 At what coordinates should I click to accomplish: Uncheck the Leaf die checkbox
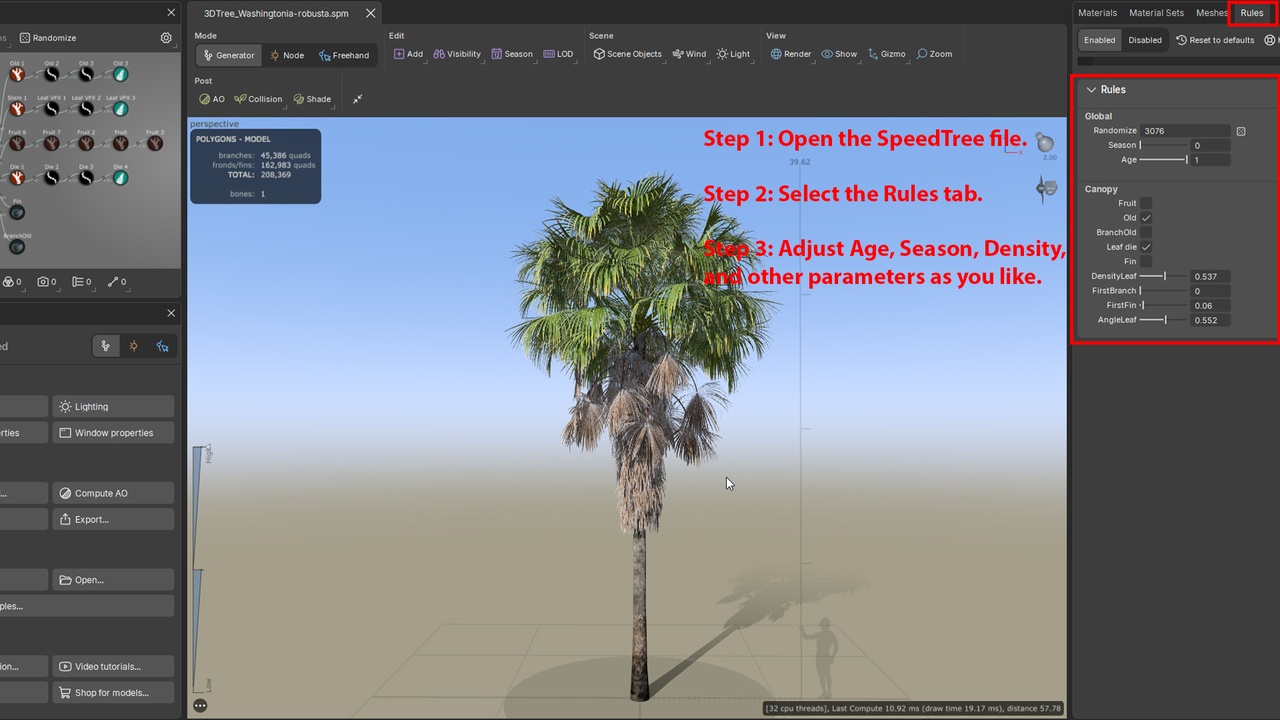click(x=1146, y=247)
